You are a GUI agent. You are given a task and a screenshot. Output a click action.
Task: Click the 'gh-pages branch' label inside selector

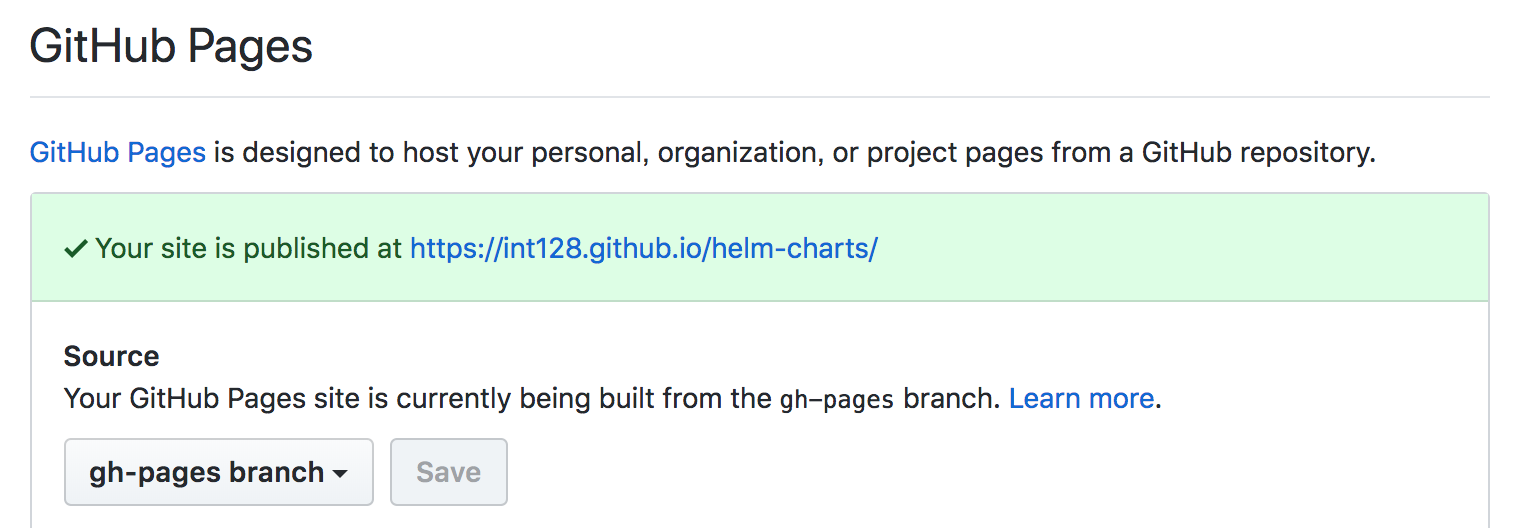pos(206,472)
